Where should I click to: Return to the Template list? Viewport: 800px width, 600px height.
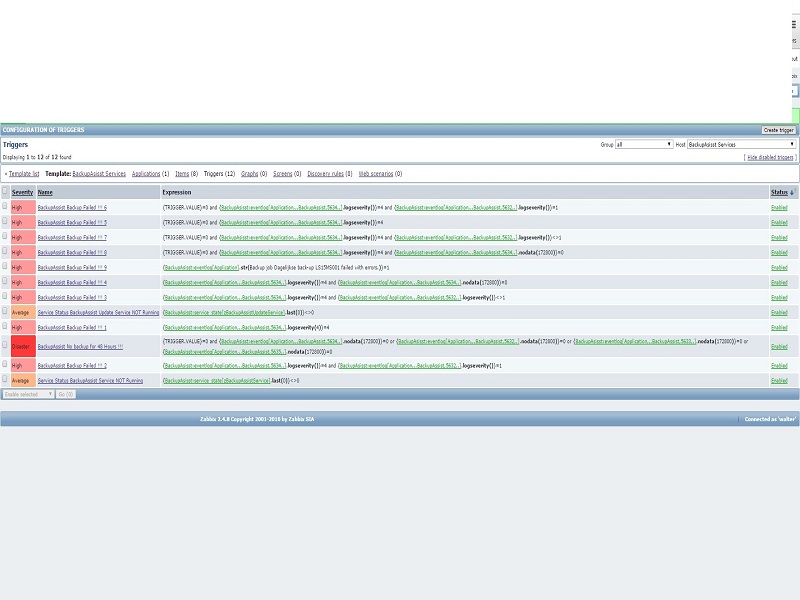(24, 173)
